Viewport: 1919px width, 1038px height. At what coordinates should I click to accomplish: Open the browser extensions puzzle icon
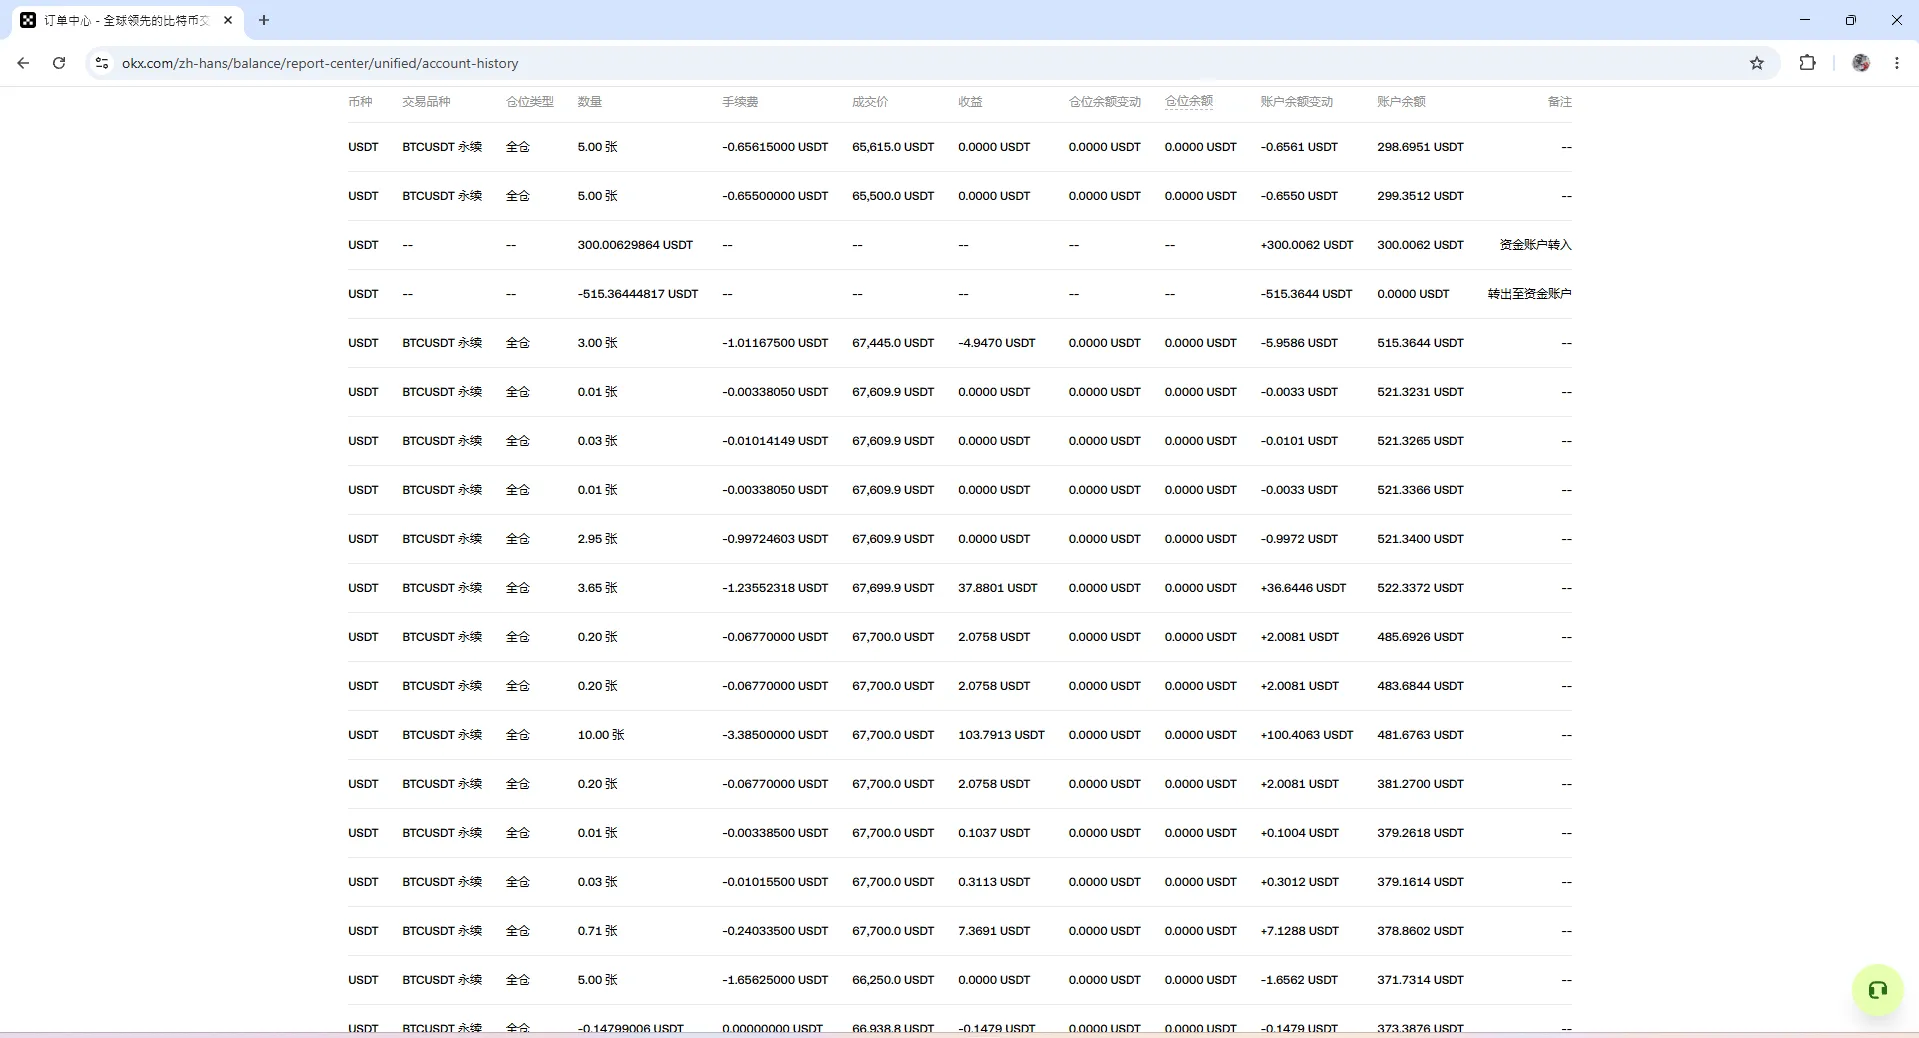pyautogui.click(x=1807, y=63)
